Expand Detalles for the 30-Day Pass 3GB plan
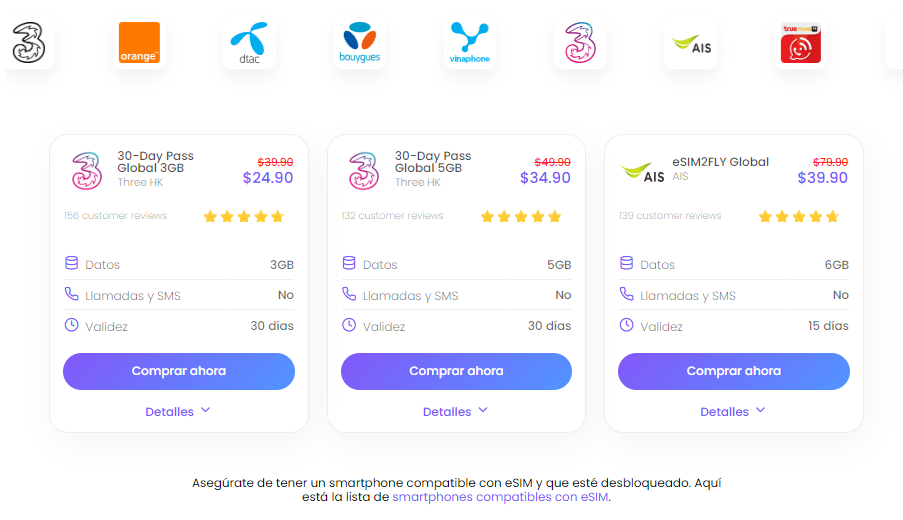The width and height of the screenshot is (903, 520). tap(178, 411)
